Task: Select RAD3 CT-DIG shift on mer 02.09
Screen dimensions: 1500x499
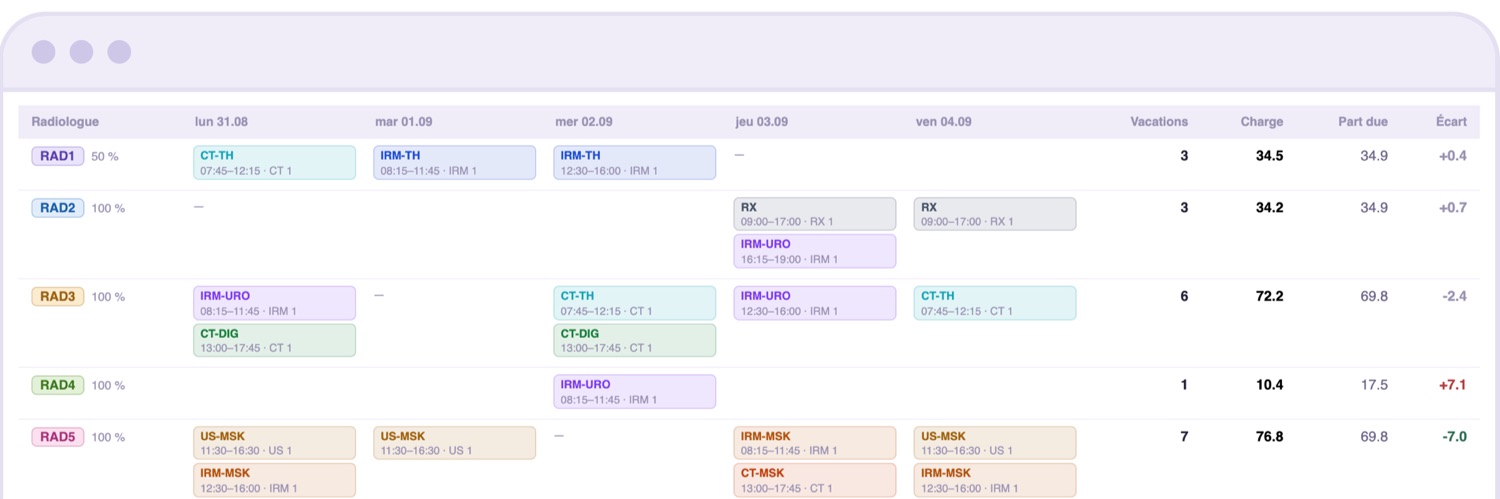Action: 635,340
